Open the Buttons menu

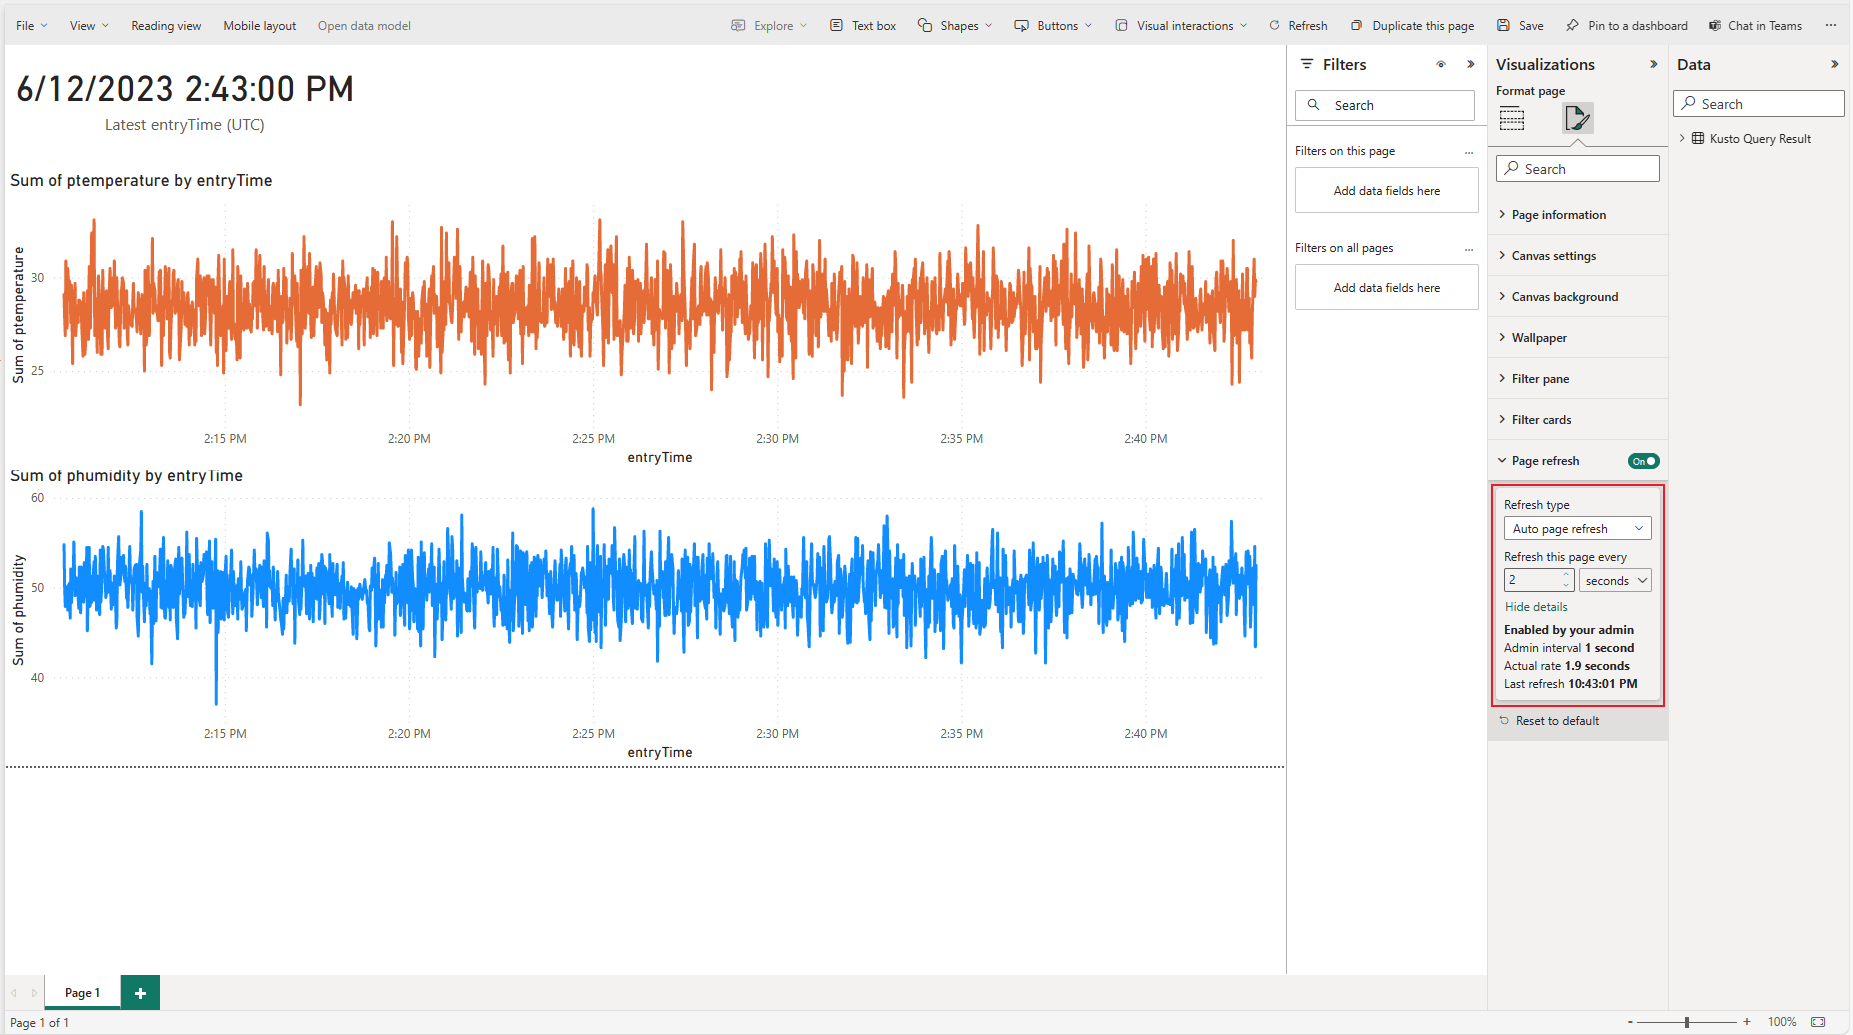(1053, 26)
